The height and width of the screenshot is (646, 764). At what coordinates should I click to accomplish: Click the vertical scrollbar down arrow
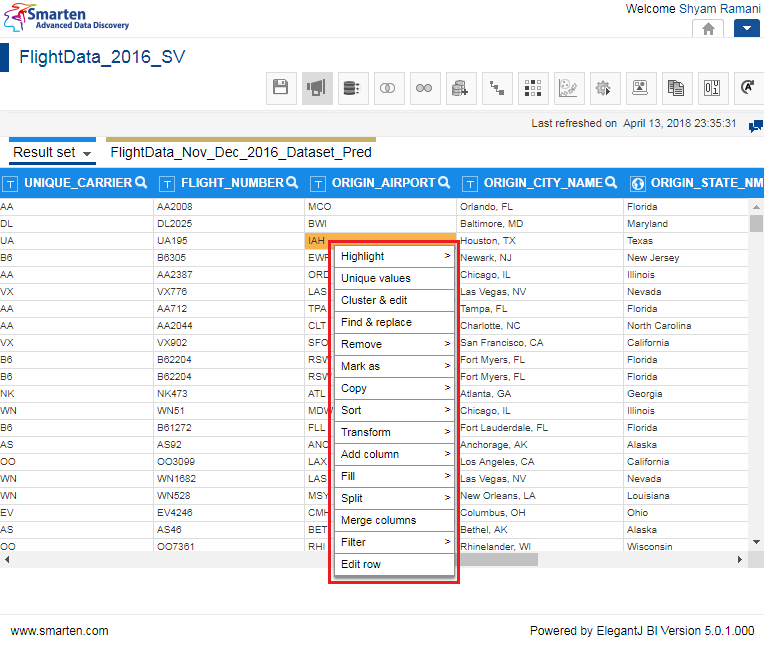(x=756, y=542)
